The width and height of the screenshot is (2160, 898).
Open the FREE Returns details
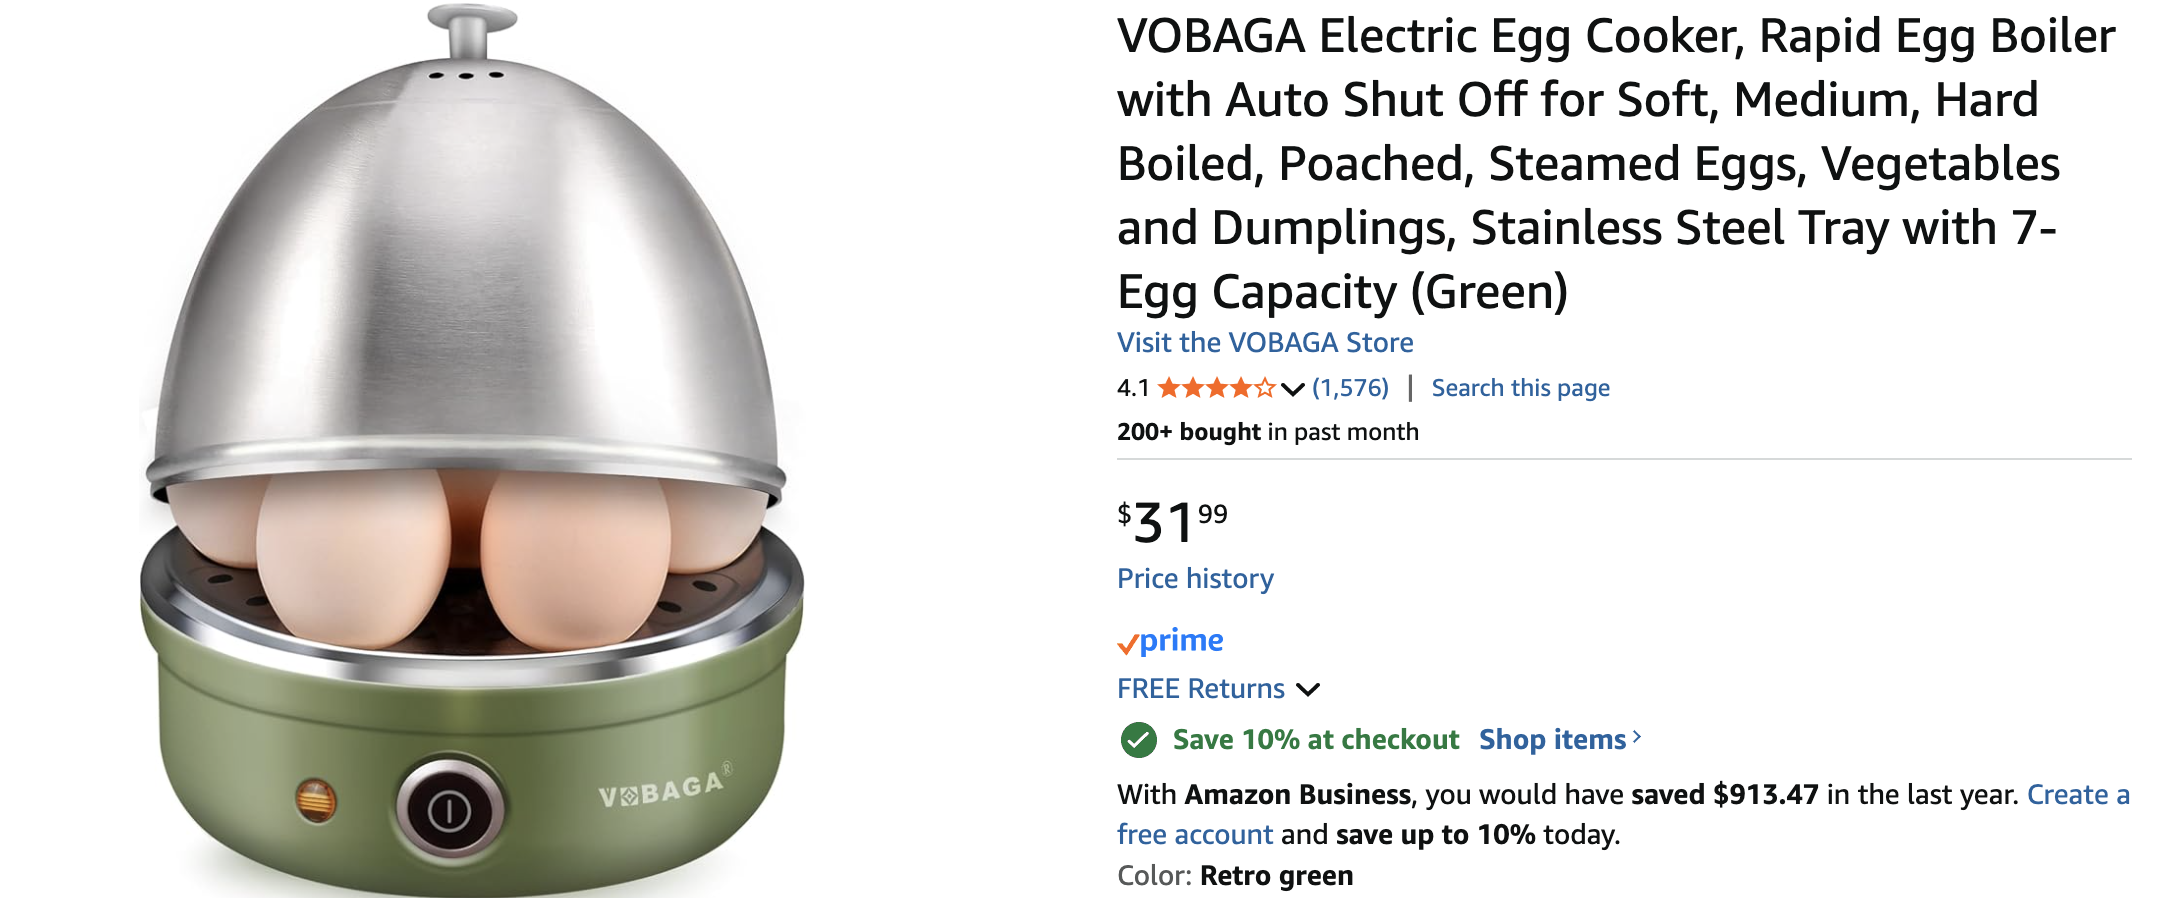(x=1200, y=689)
